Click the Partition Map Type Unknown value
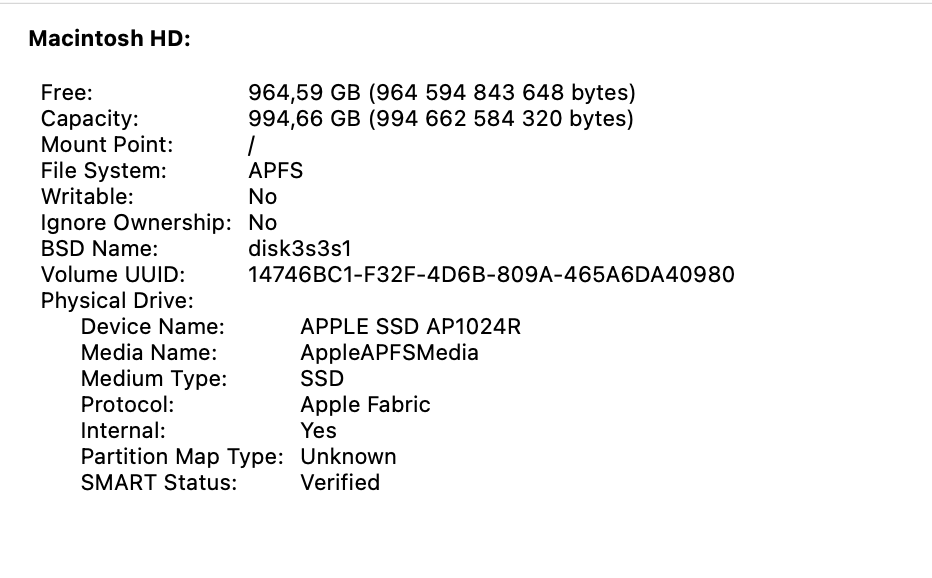Screen dimensions: 932x578 [348, 457]
